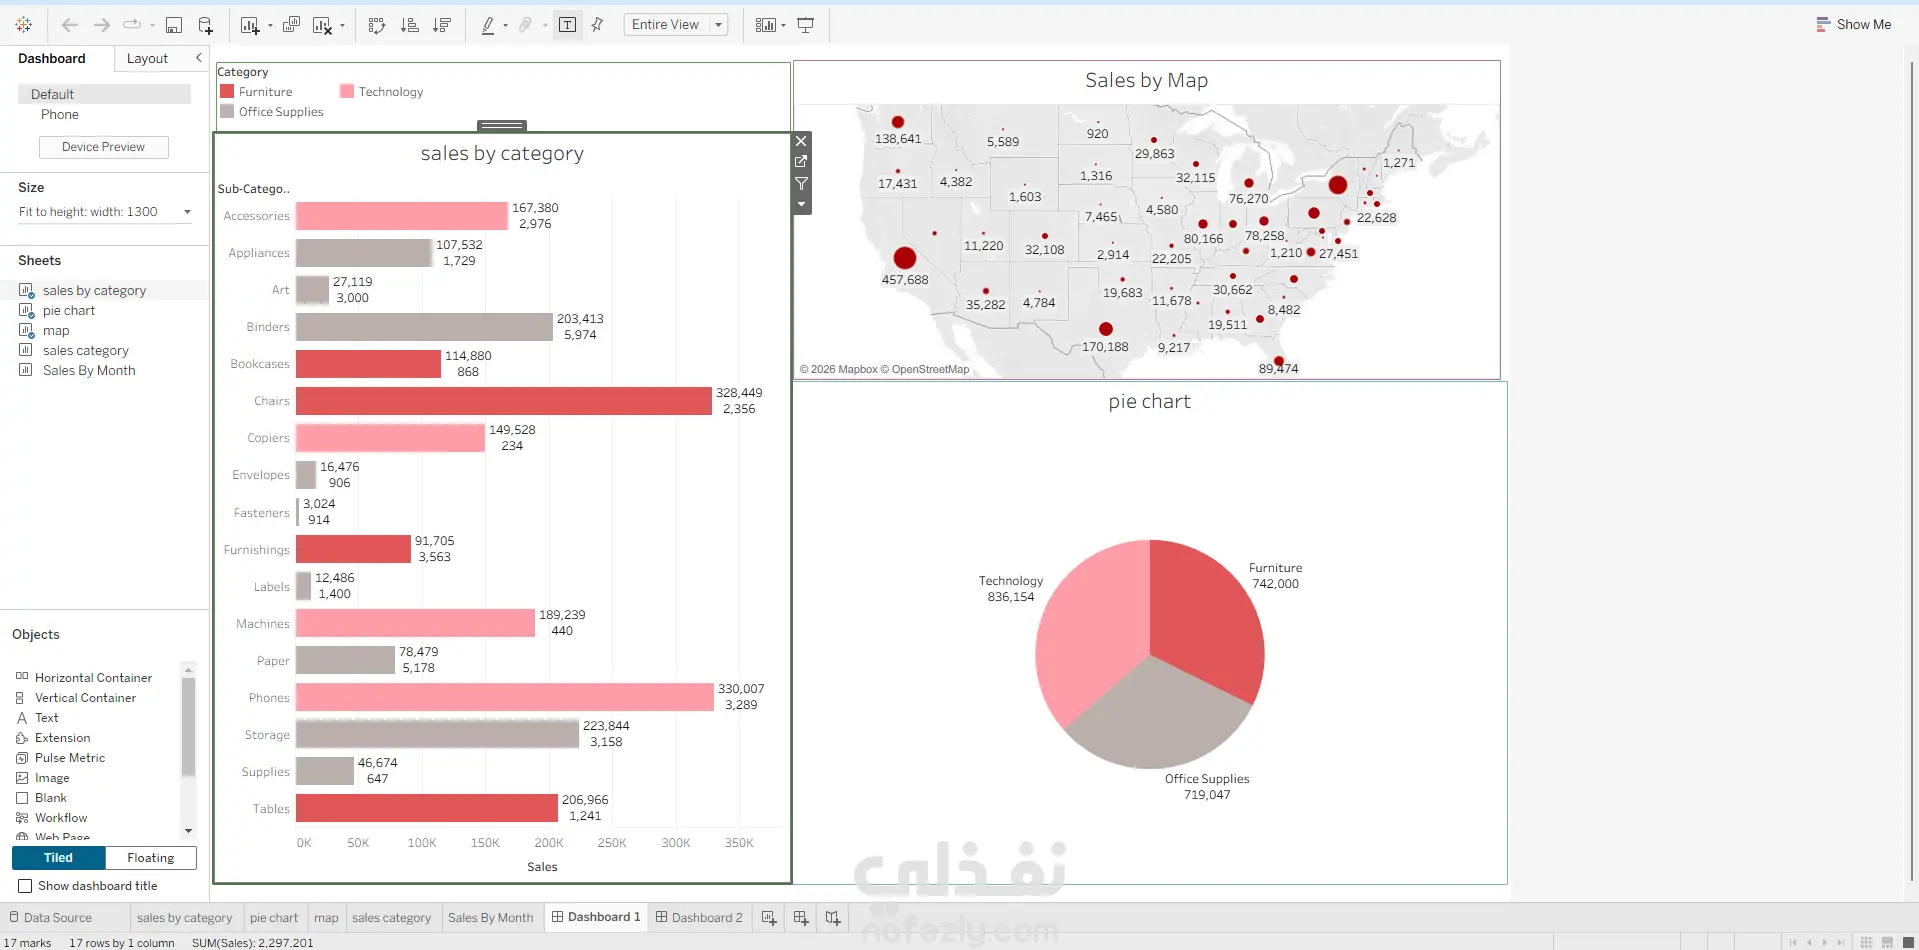Open Presentation Mode icon
The image size is (1919, 950).
(x=805, y=25)
